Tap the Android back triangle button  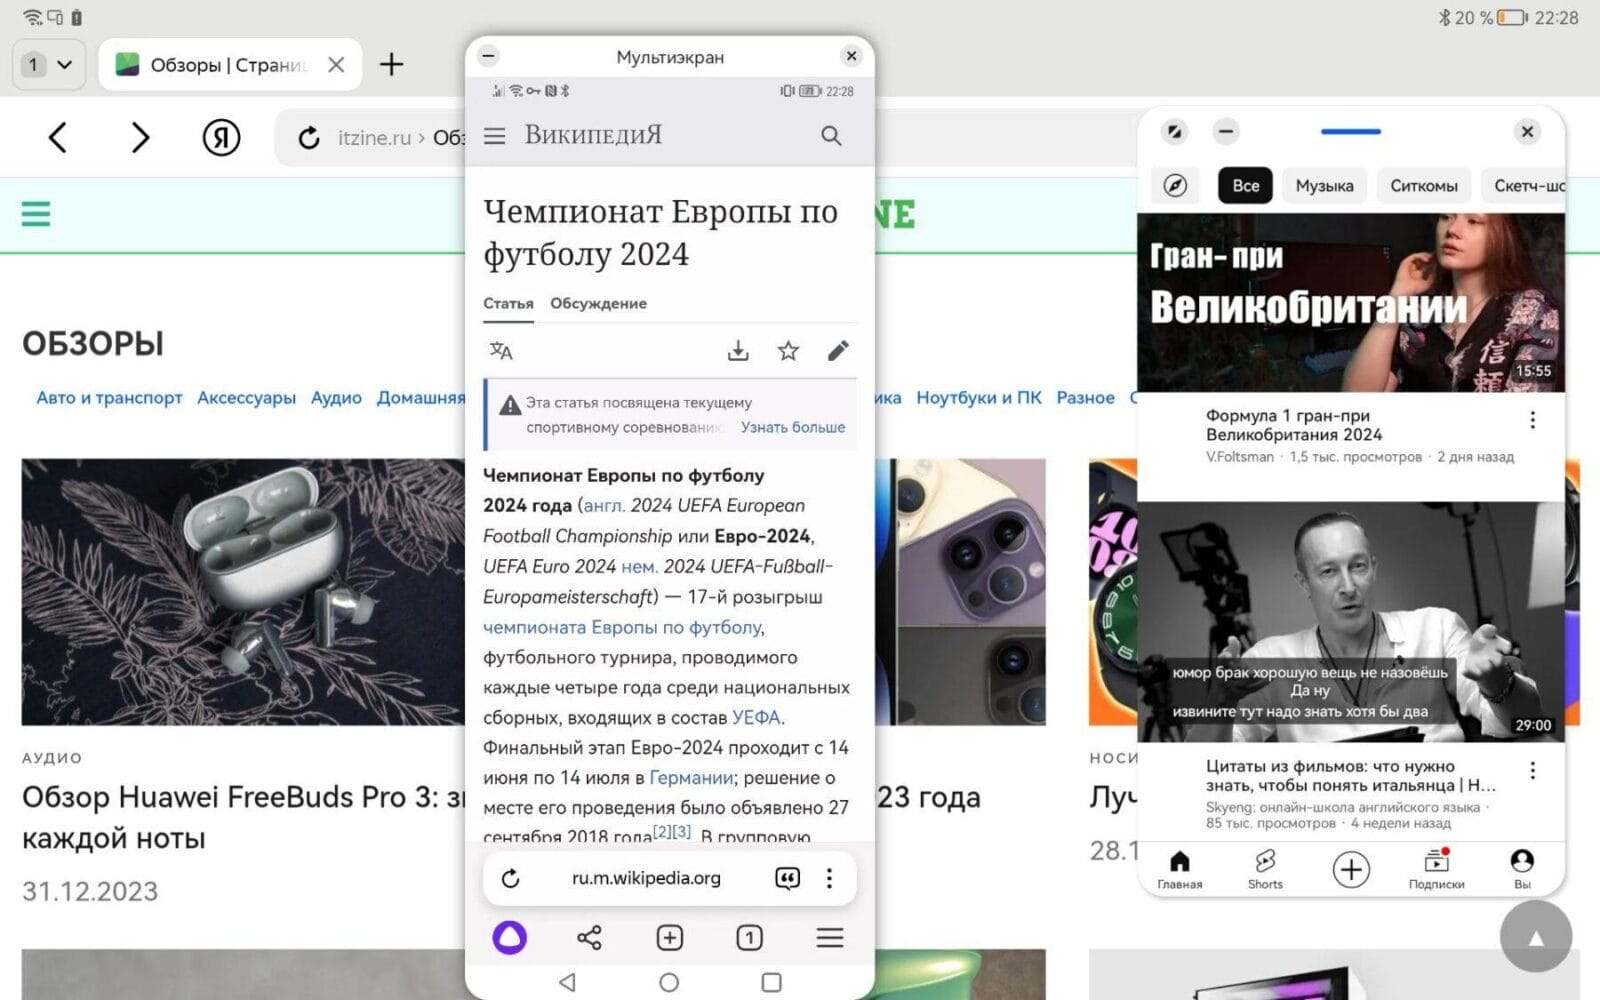567,982
